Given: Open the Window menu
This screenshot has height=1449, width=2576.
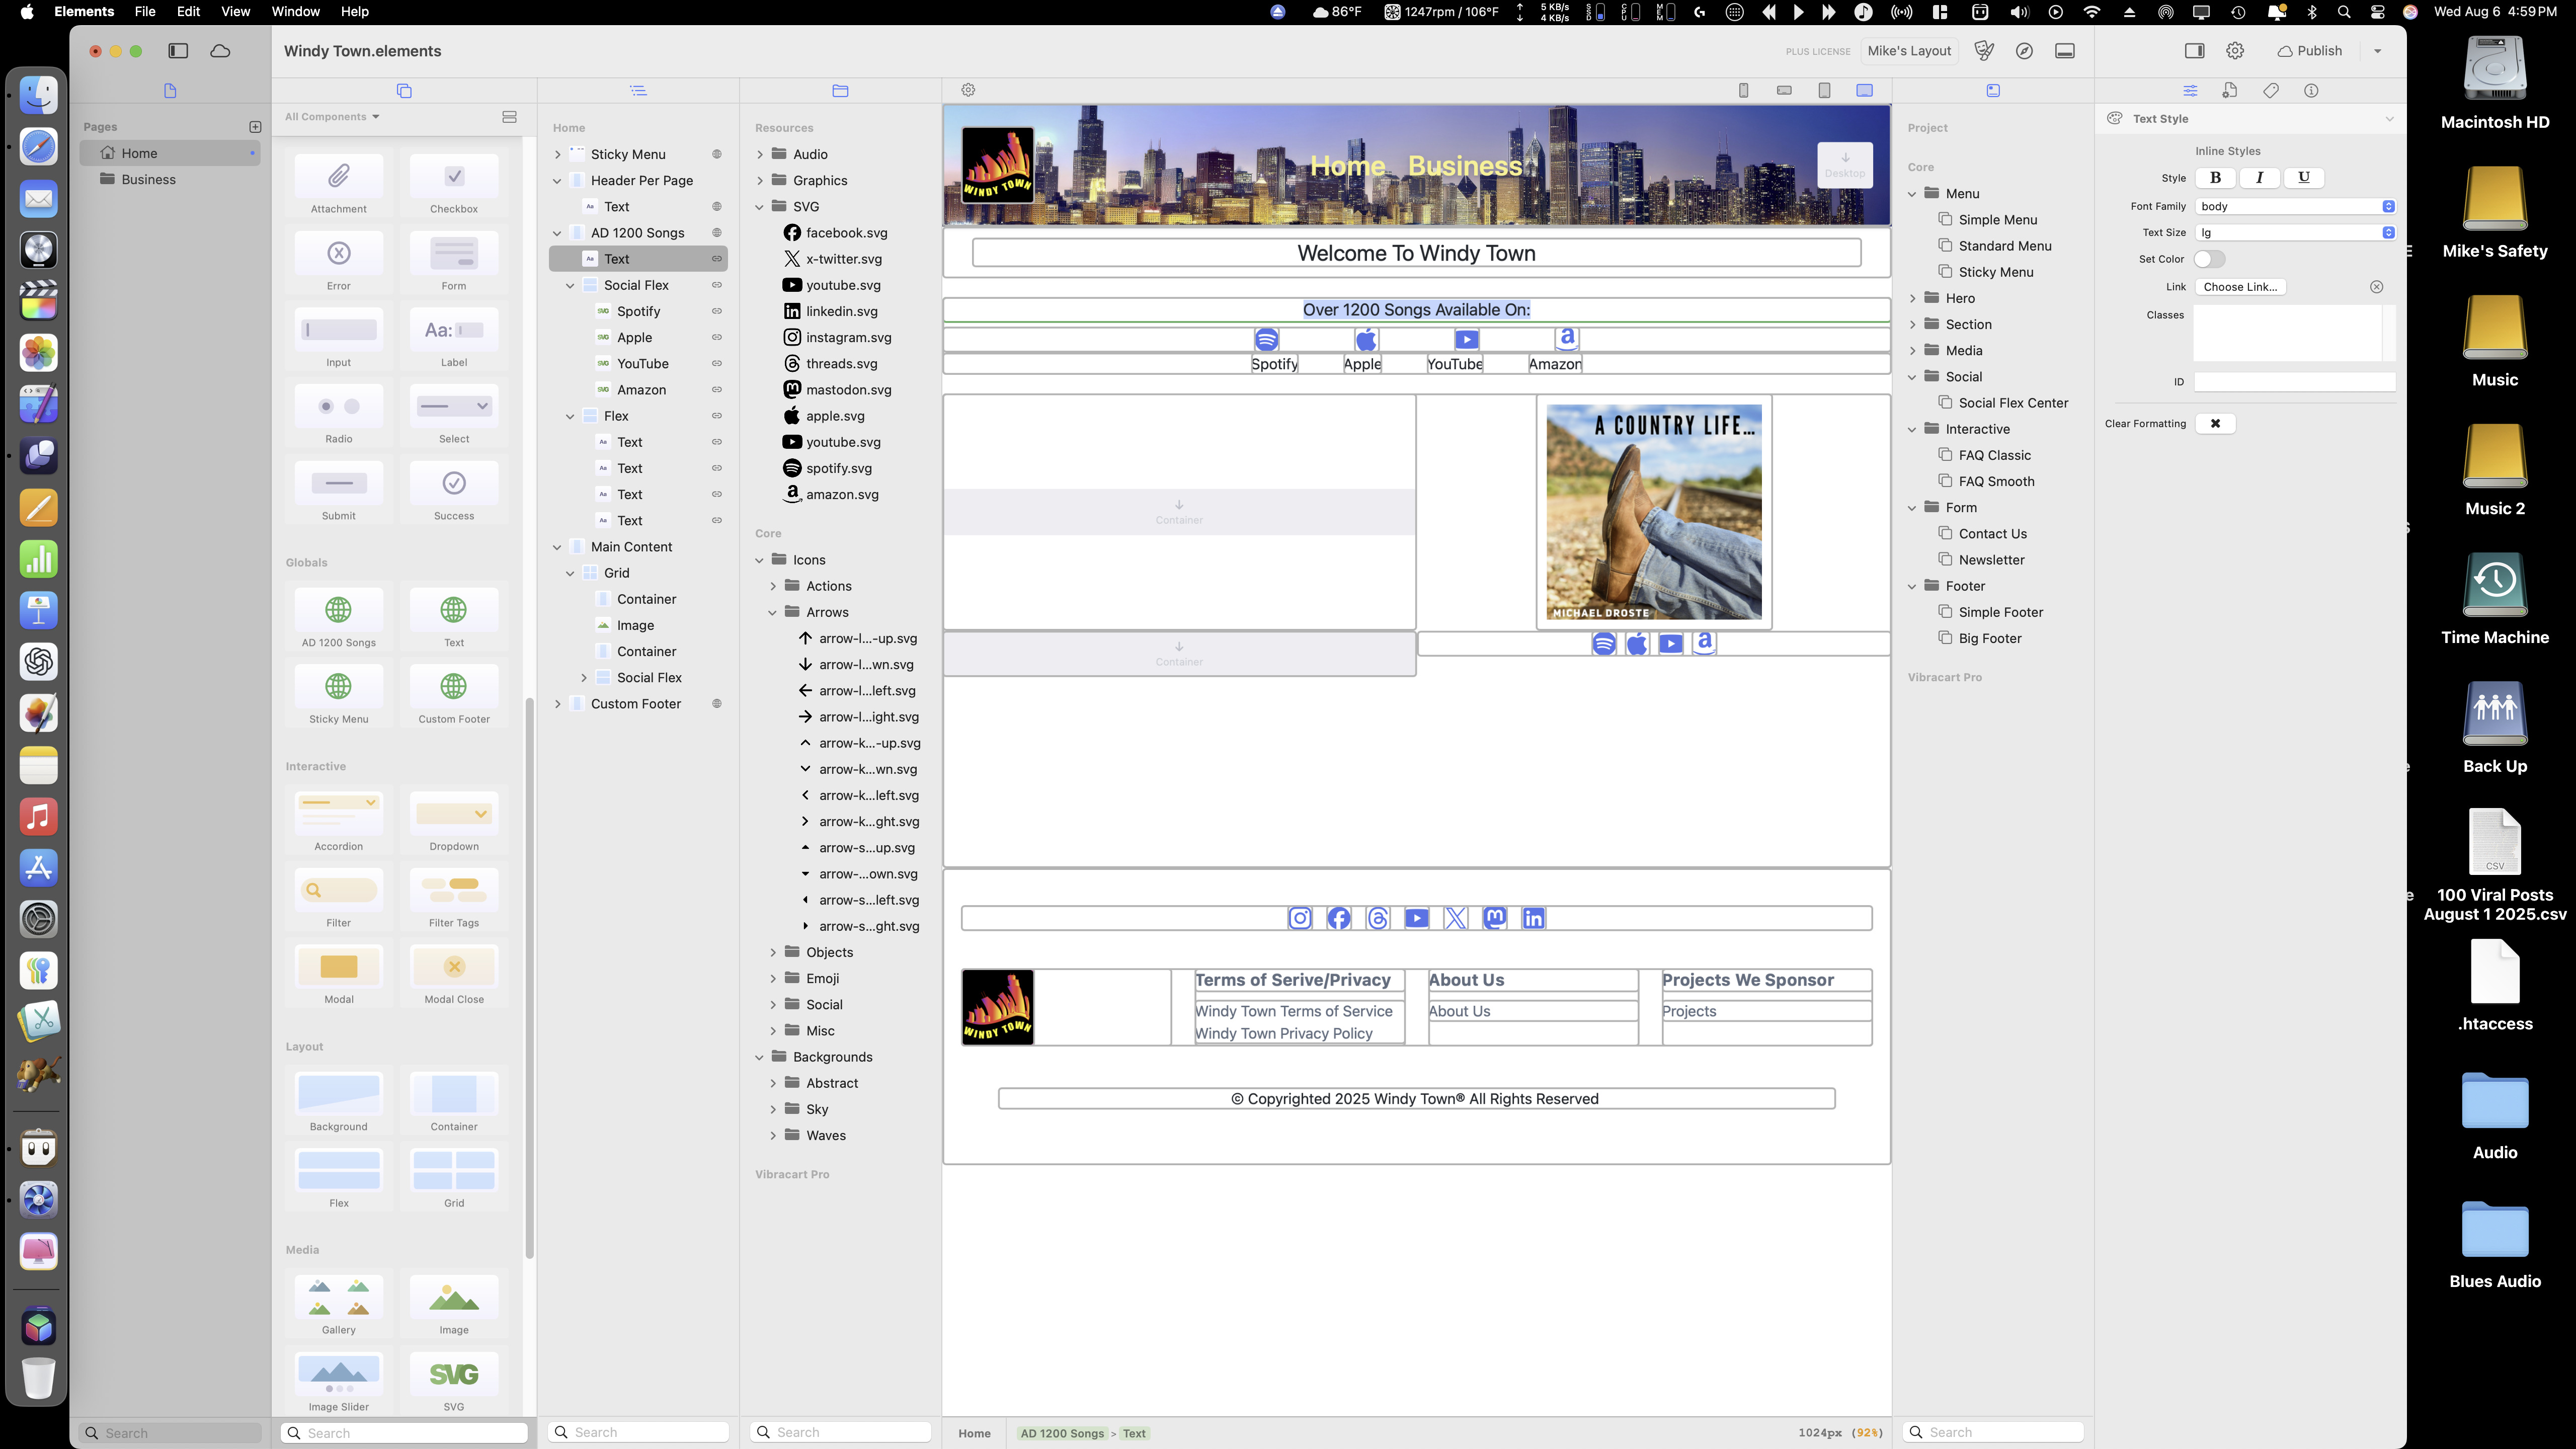Looking at the screenshot, I should 295,12.
